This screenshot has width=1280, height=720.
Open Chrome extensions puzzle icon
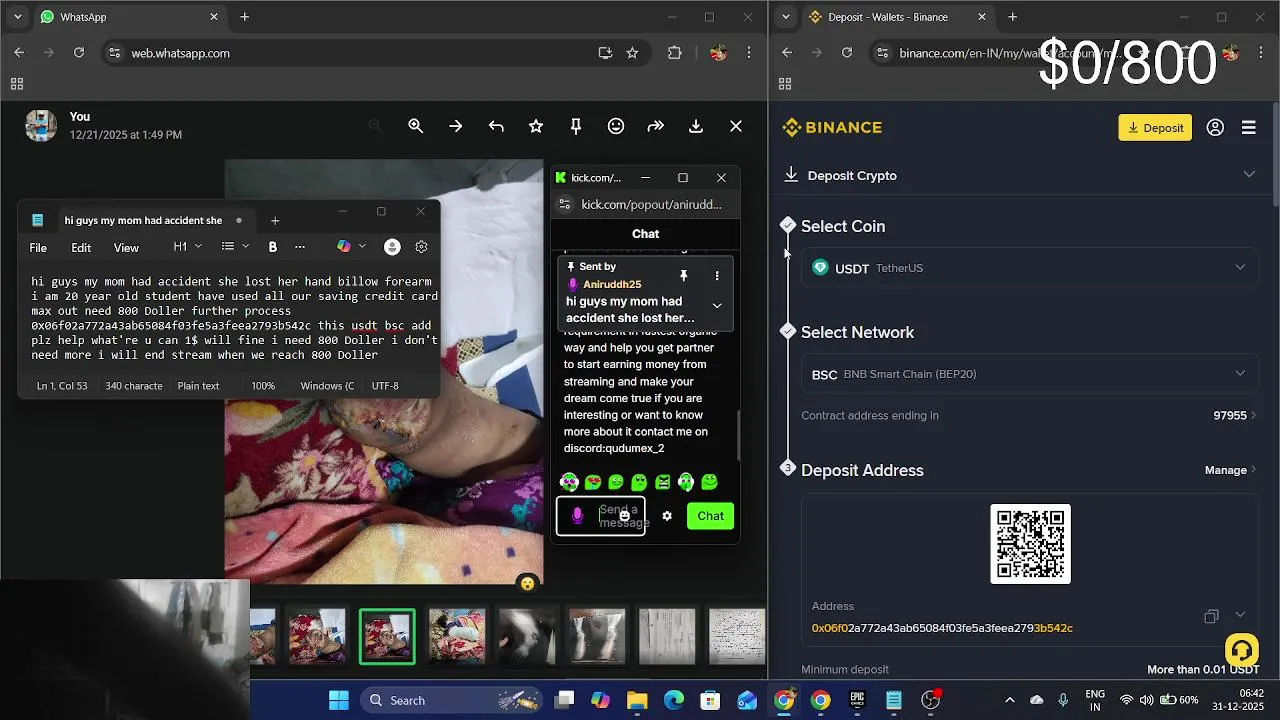(x=674, y=53)
